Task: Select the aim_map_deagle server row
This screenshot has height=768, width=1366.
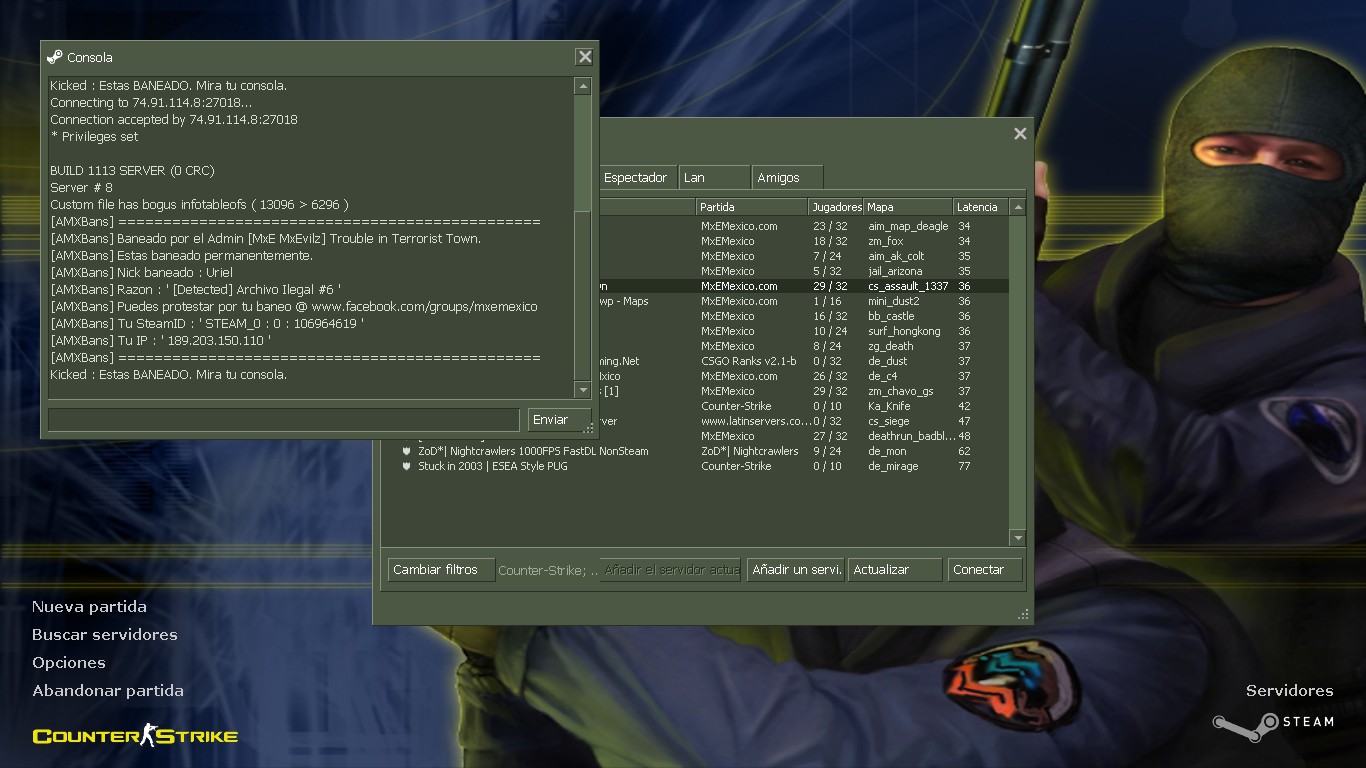Action: coord(803,226)
